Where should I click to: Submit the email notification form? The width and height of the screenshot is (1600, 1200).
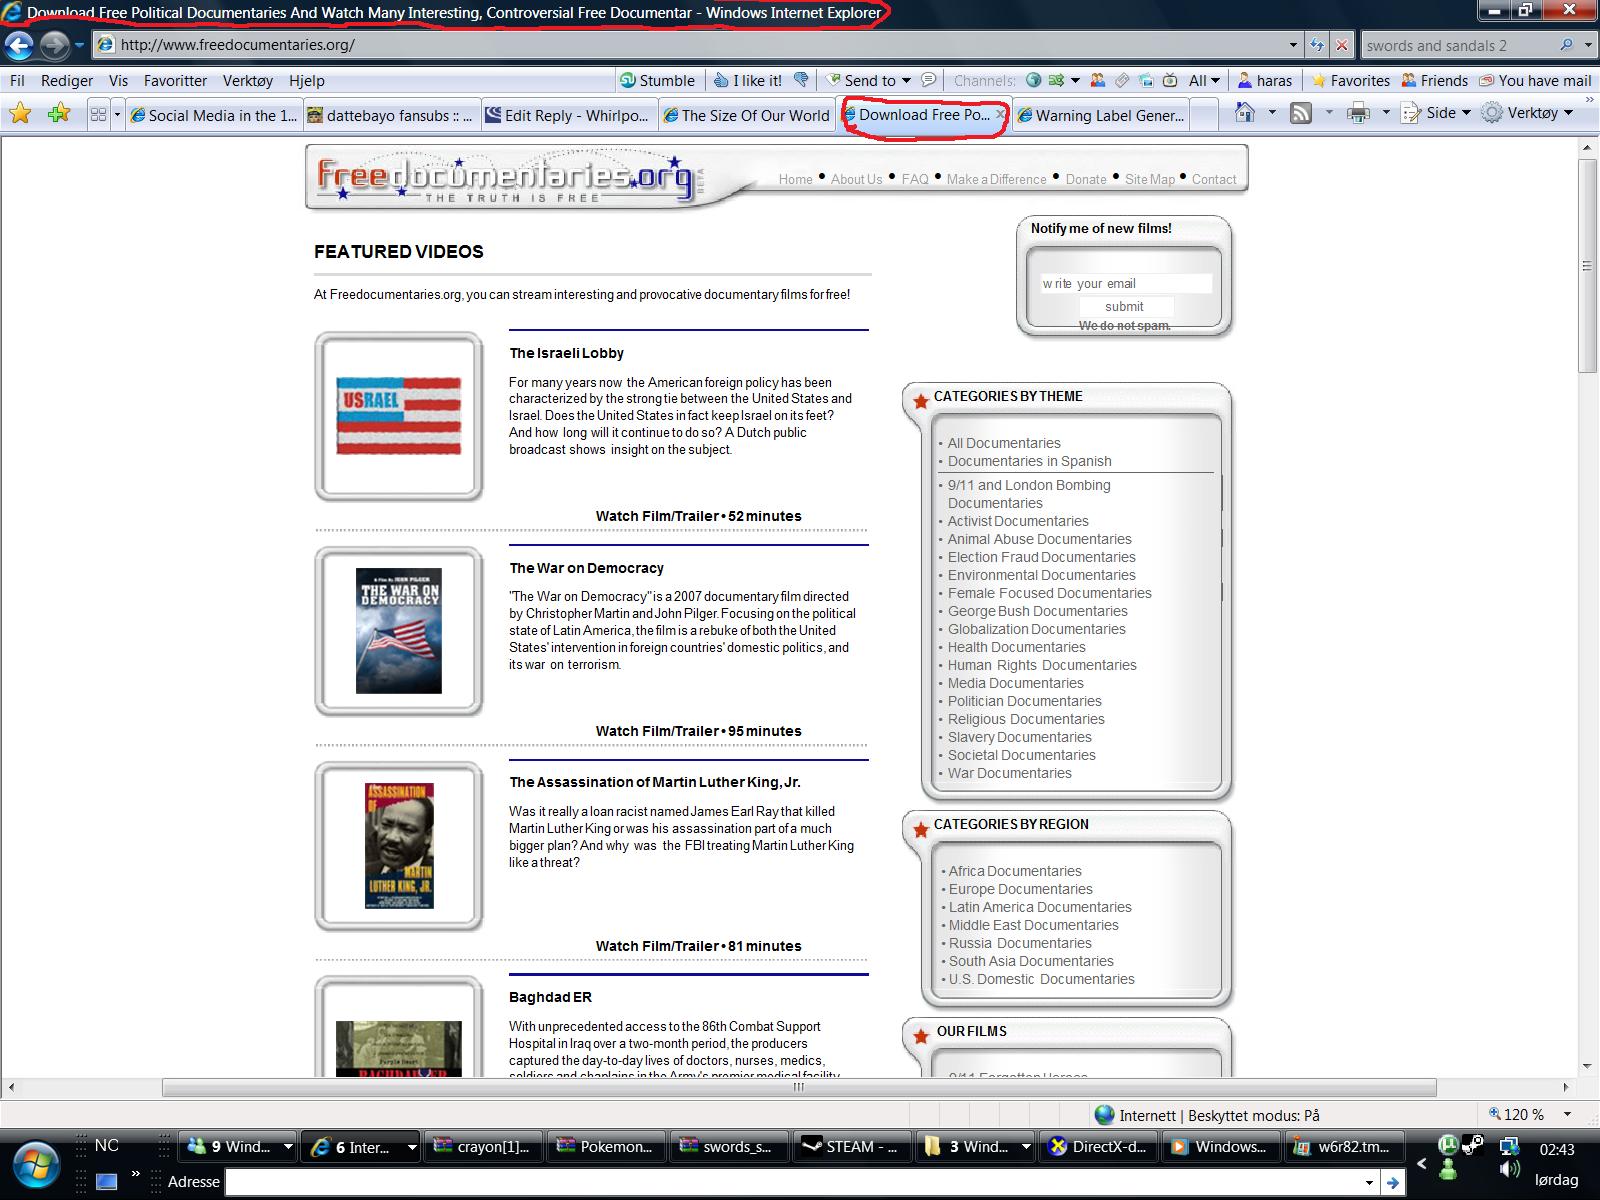(x=1124, y=306)
